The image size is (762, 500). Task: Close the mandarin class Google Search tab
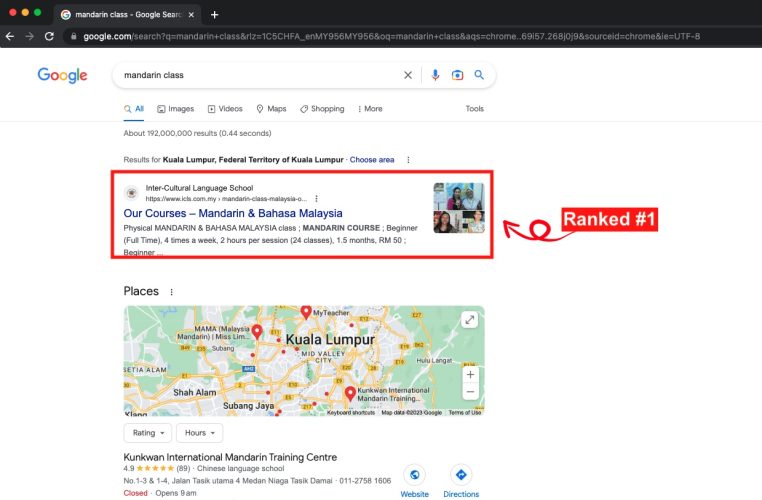(191, 15)
